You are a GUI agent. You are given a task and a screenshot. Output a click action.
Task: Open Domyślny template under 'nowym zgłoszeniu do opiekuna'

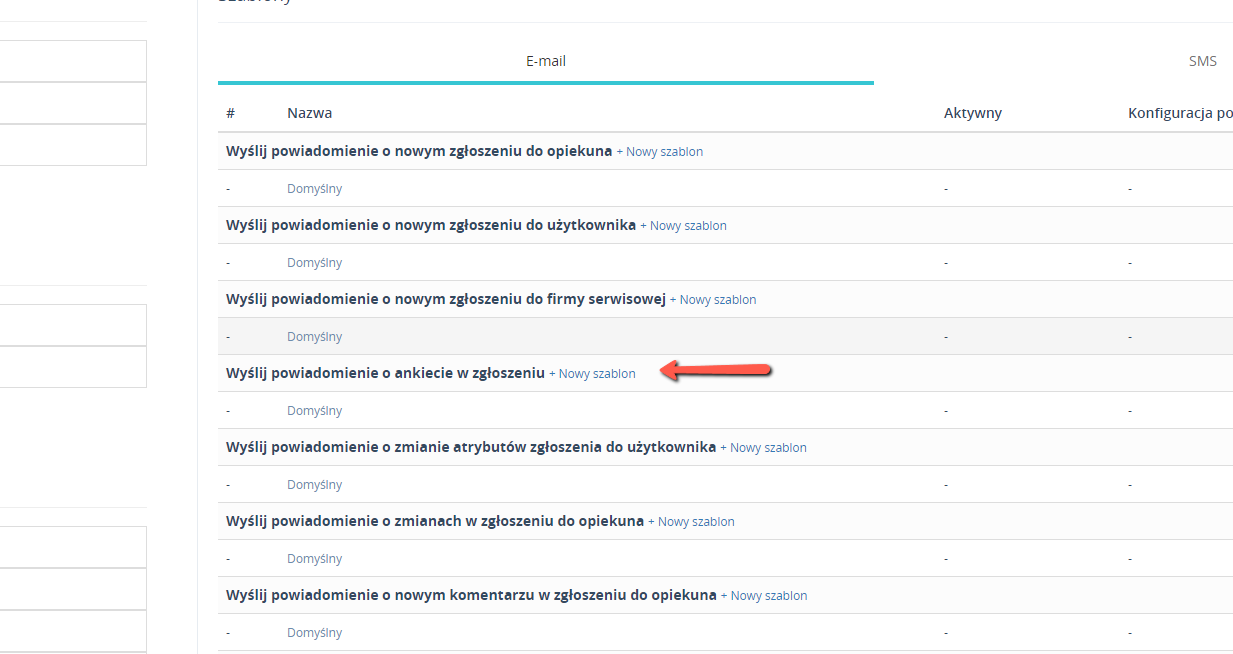click(314, 189)
